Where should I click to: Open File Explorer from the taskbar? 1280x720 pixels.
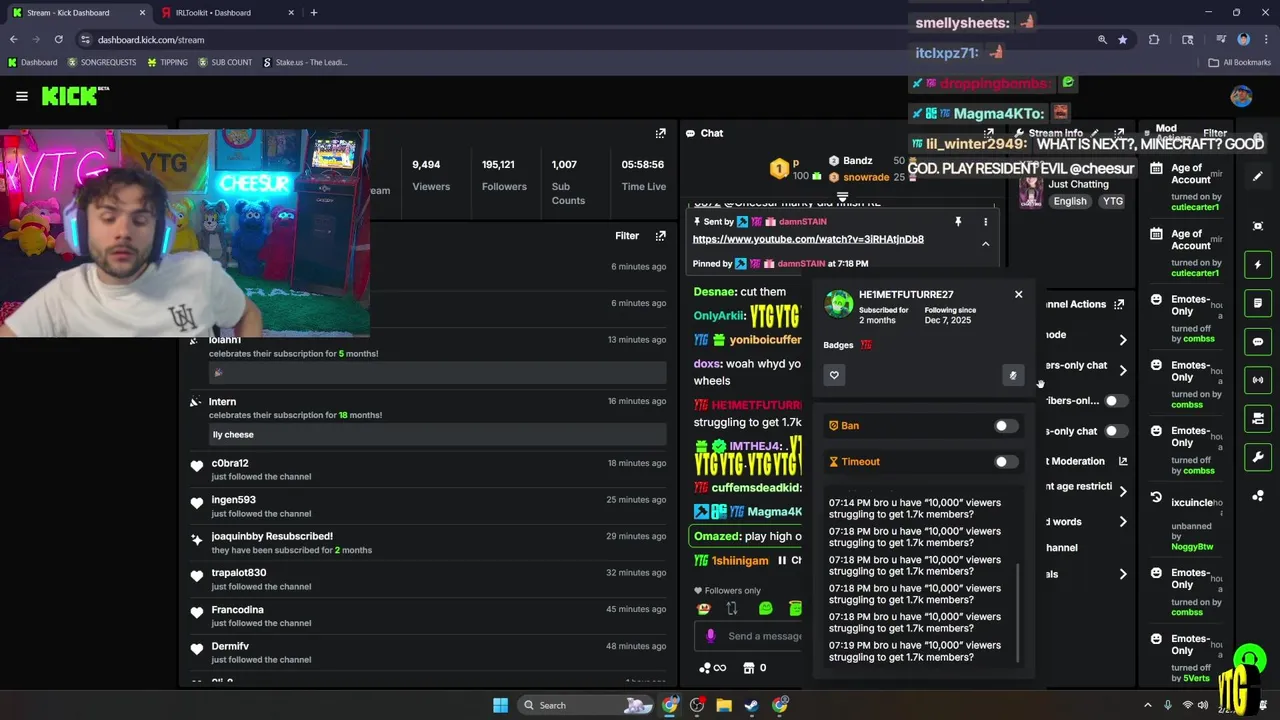click(724, 705)
